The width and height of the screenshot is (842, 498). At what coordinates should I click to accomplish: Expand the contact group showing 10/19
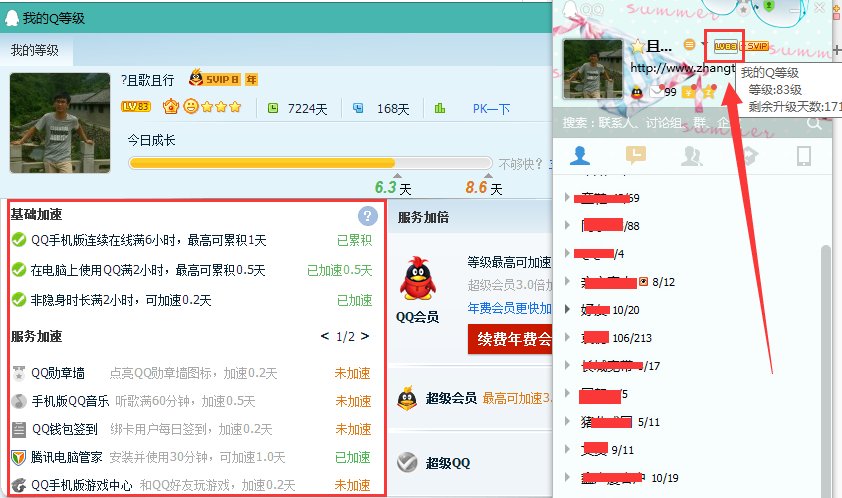tap(567, 477)
